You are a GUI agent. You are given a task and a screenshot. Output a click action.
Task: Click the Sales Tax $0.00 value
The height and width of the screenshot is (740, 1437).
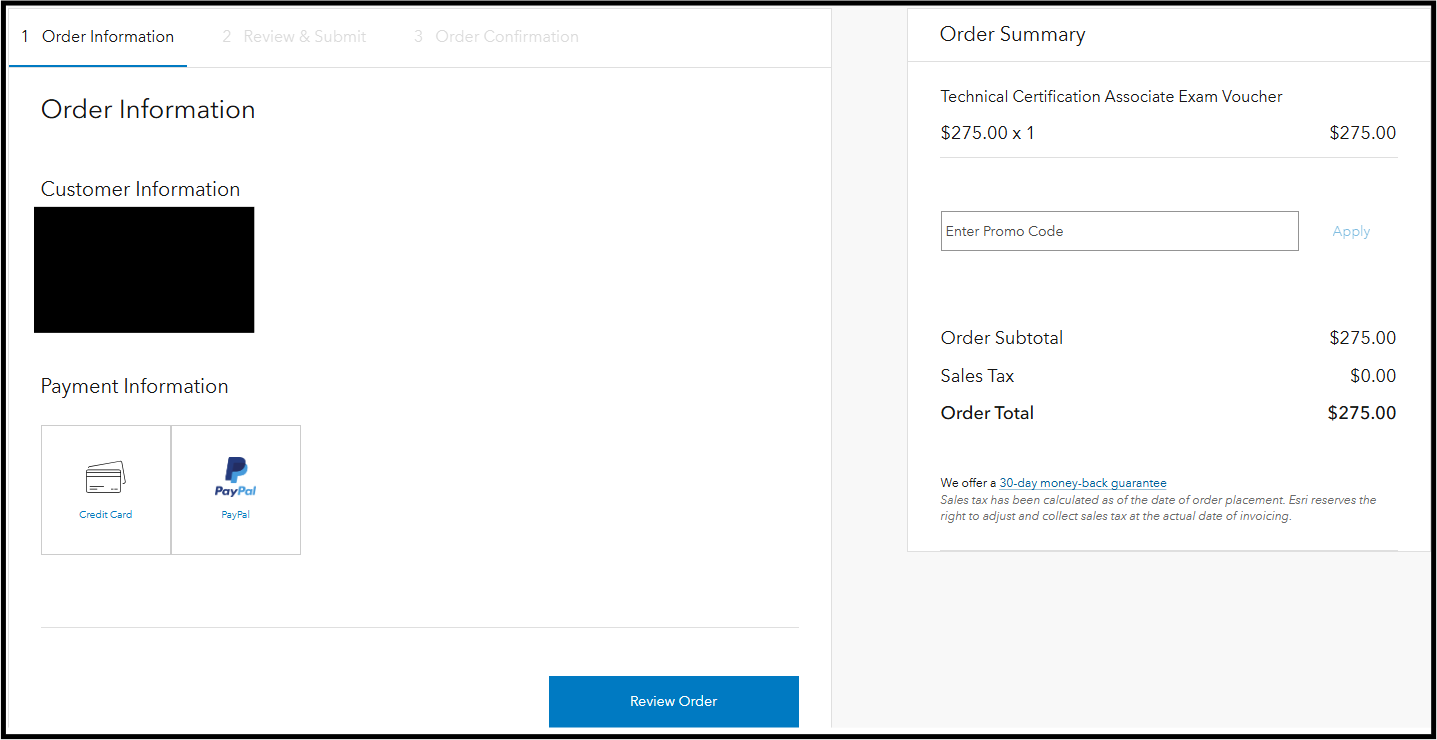pos(1372,376)
